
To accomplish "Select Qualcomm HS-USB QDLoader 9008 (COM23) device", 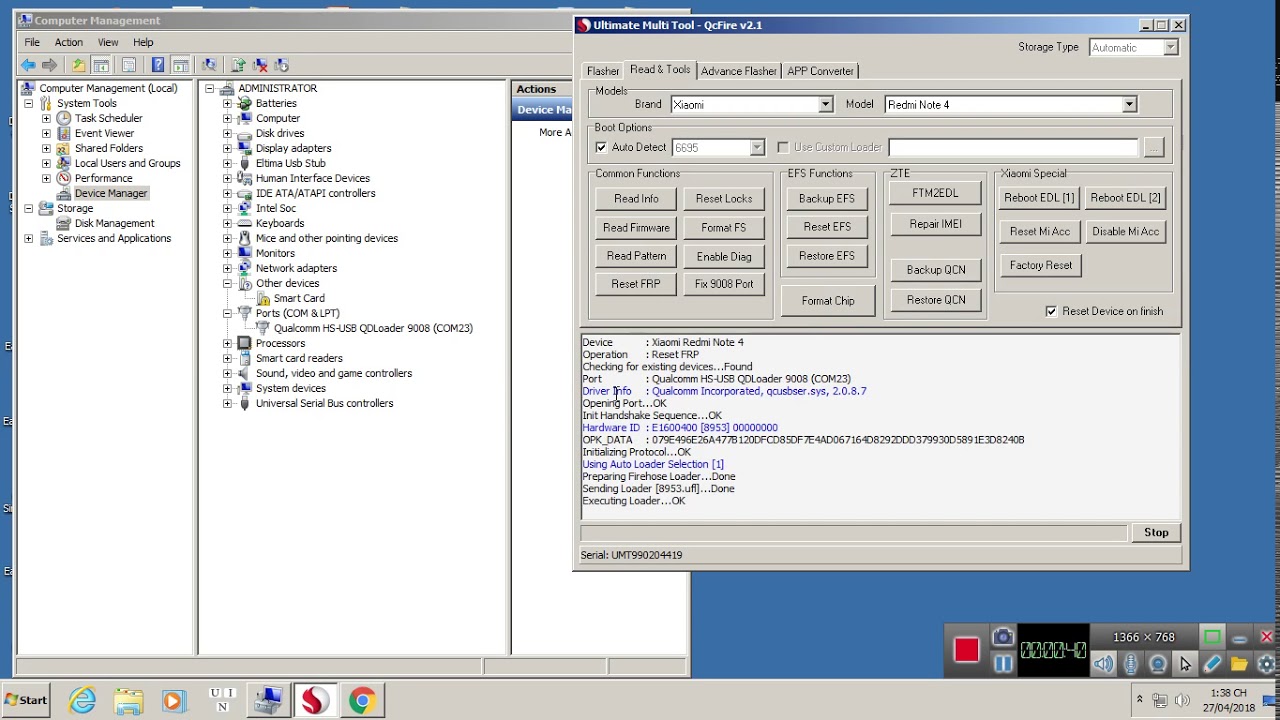I will pyautogui.click(x=373, y=328).
